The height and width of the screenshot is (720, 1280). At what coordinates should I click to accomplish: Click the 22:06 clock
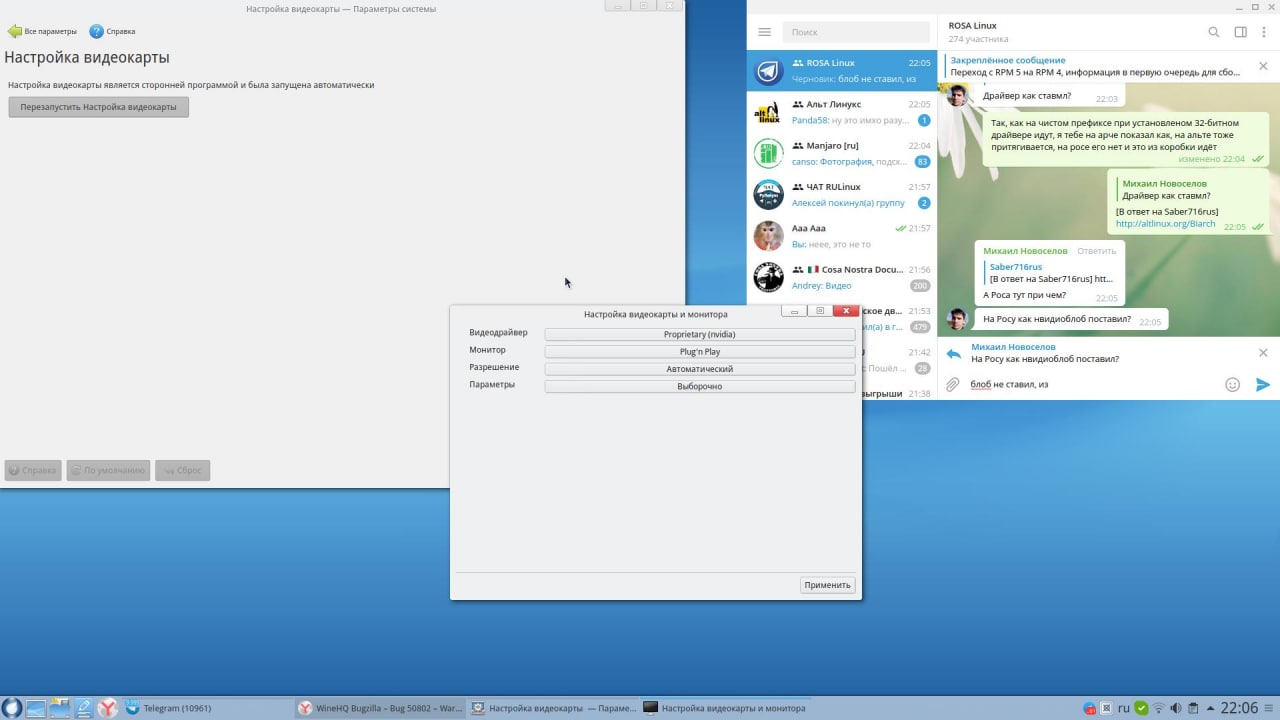coord(1238,708)
